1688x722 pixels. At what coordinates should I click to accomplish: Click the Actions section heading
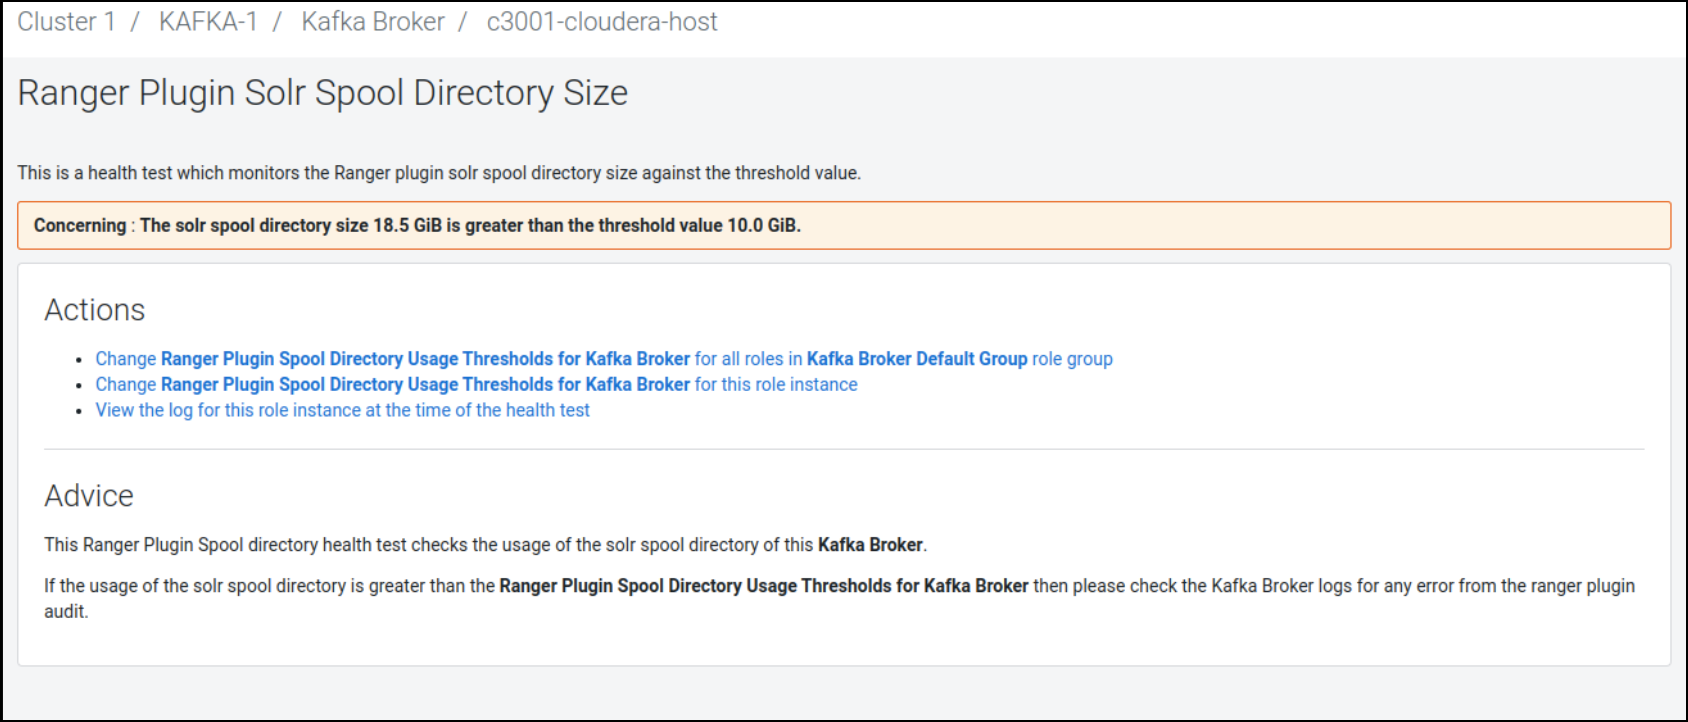tap(94, 310)
